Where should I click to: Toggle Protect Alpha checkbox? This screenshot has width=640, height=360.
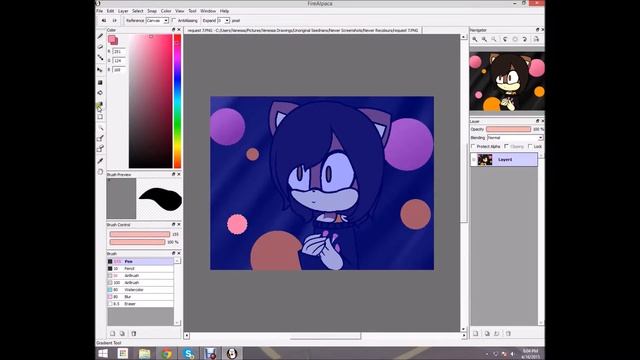[x=473, y=146]
